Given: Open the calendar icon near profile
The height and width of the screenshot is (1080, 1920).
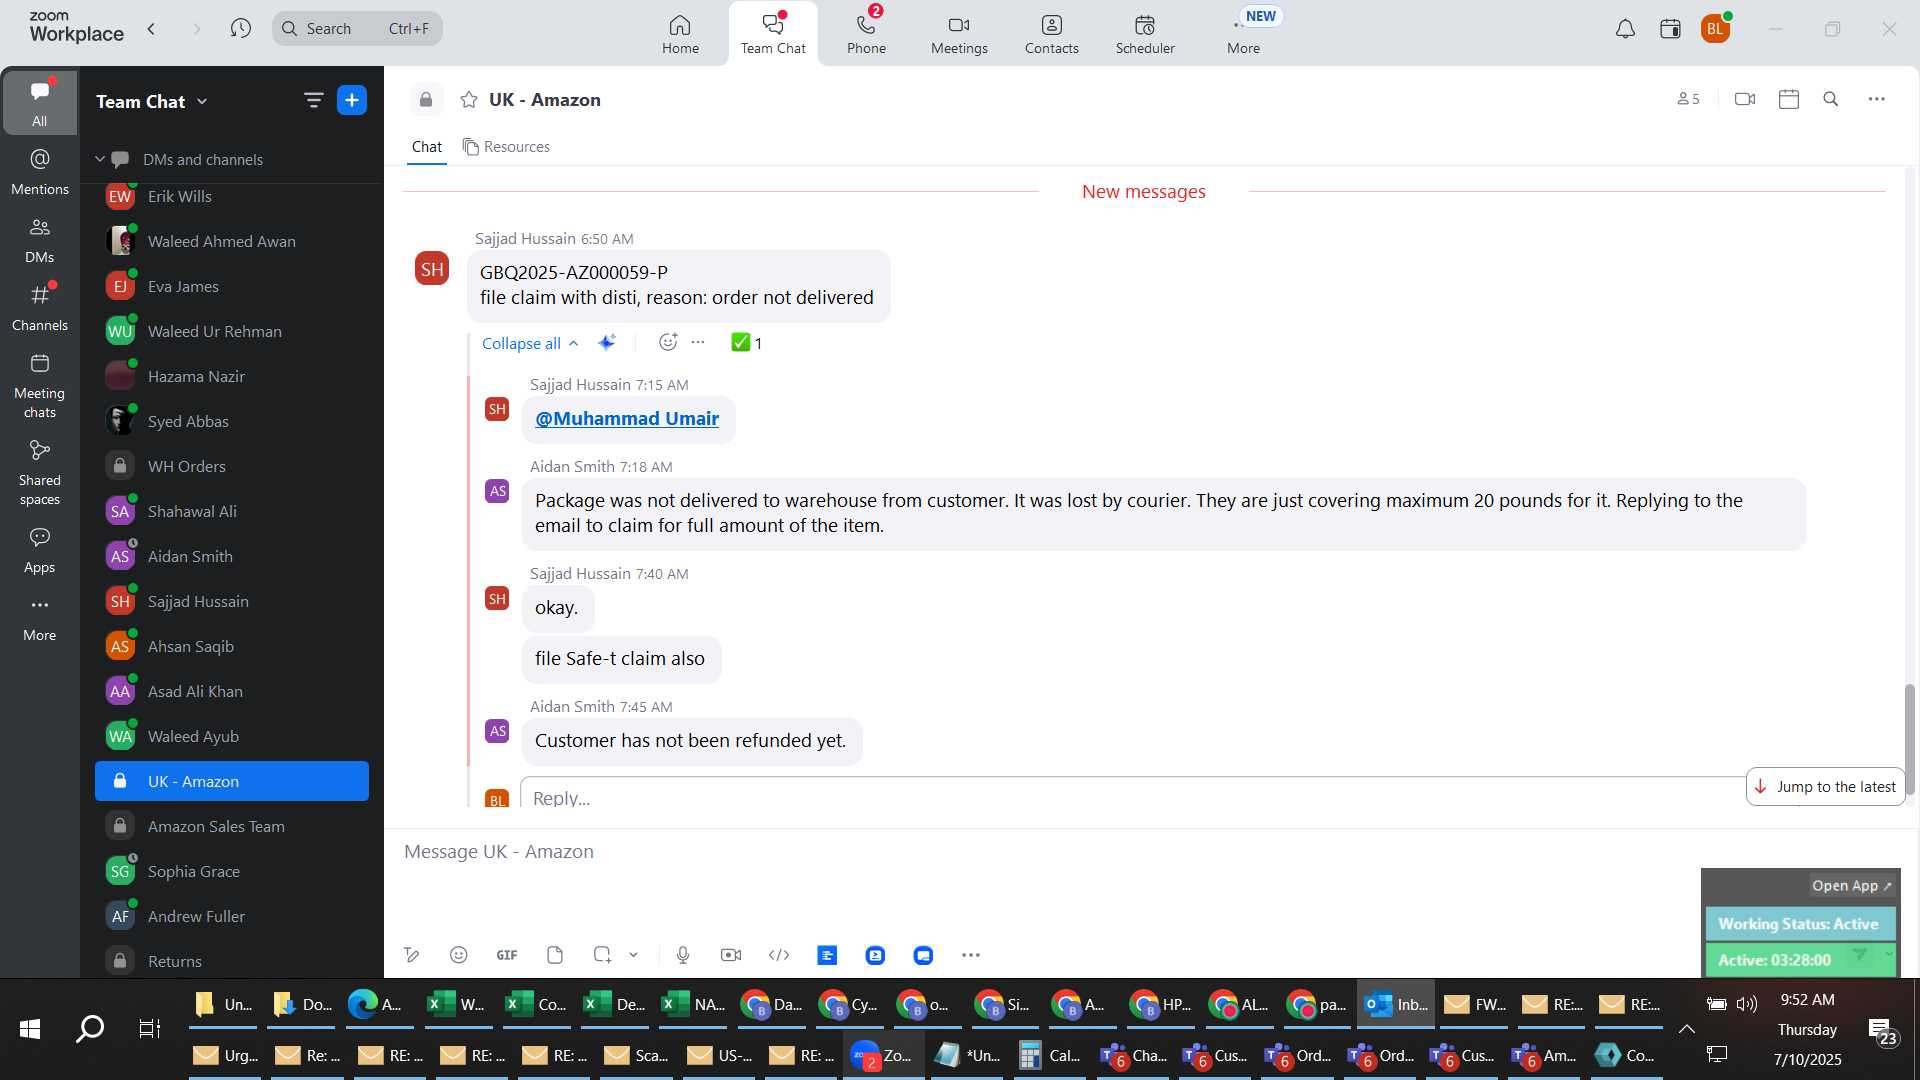Looking at the screenshot, I should pyautogui.click(x=1670, y=29).
